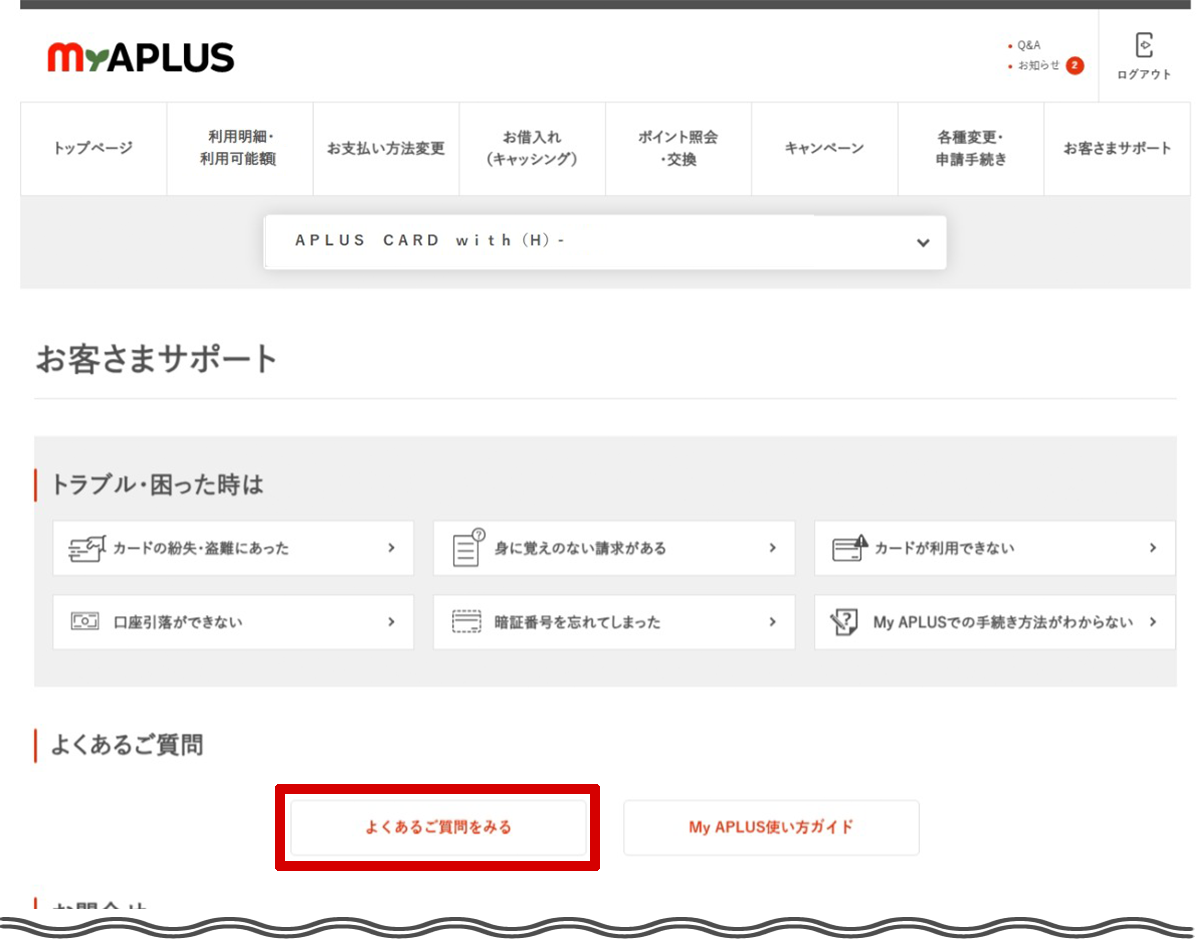Open the notification badge showing 2
The width and height of the screenshot is (1197, 950).
tap(1074, 66)
